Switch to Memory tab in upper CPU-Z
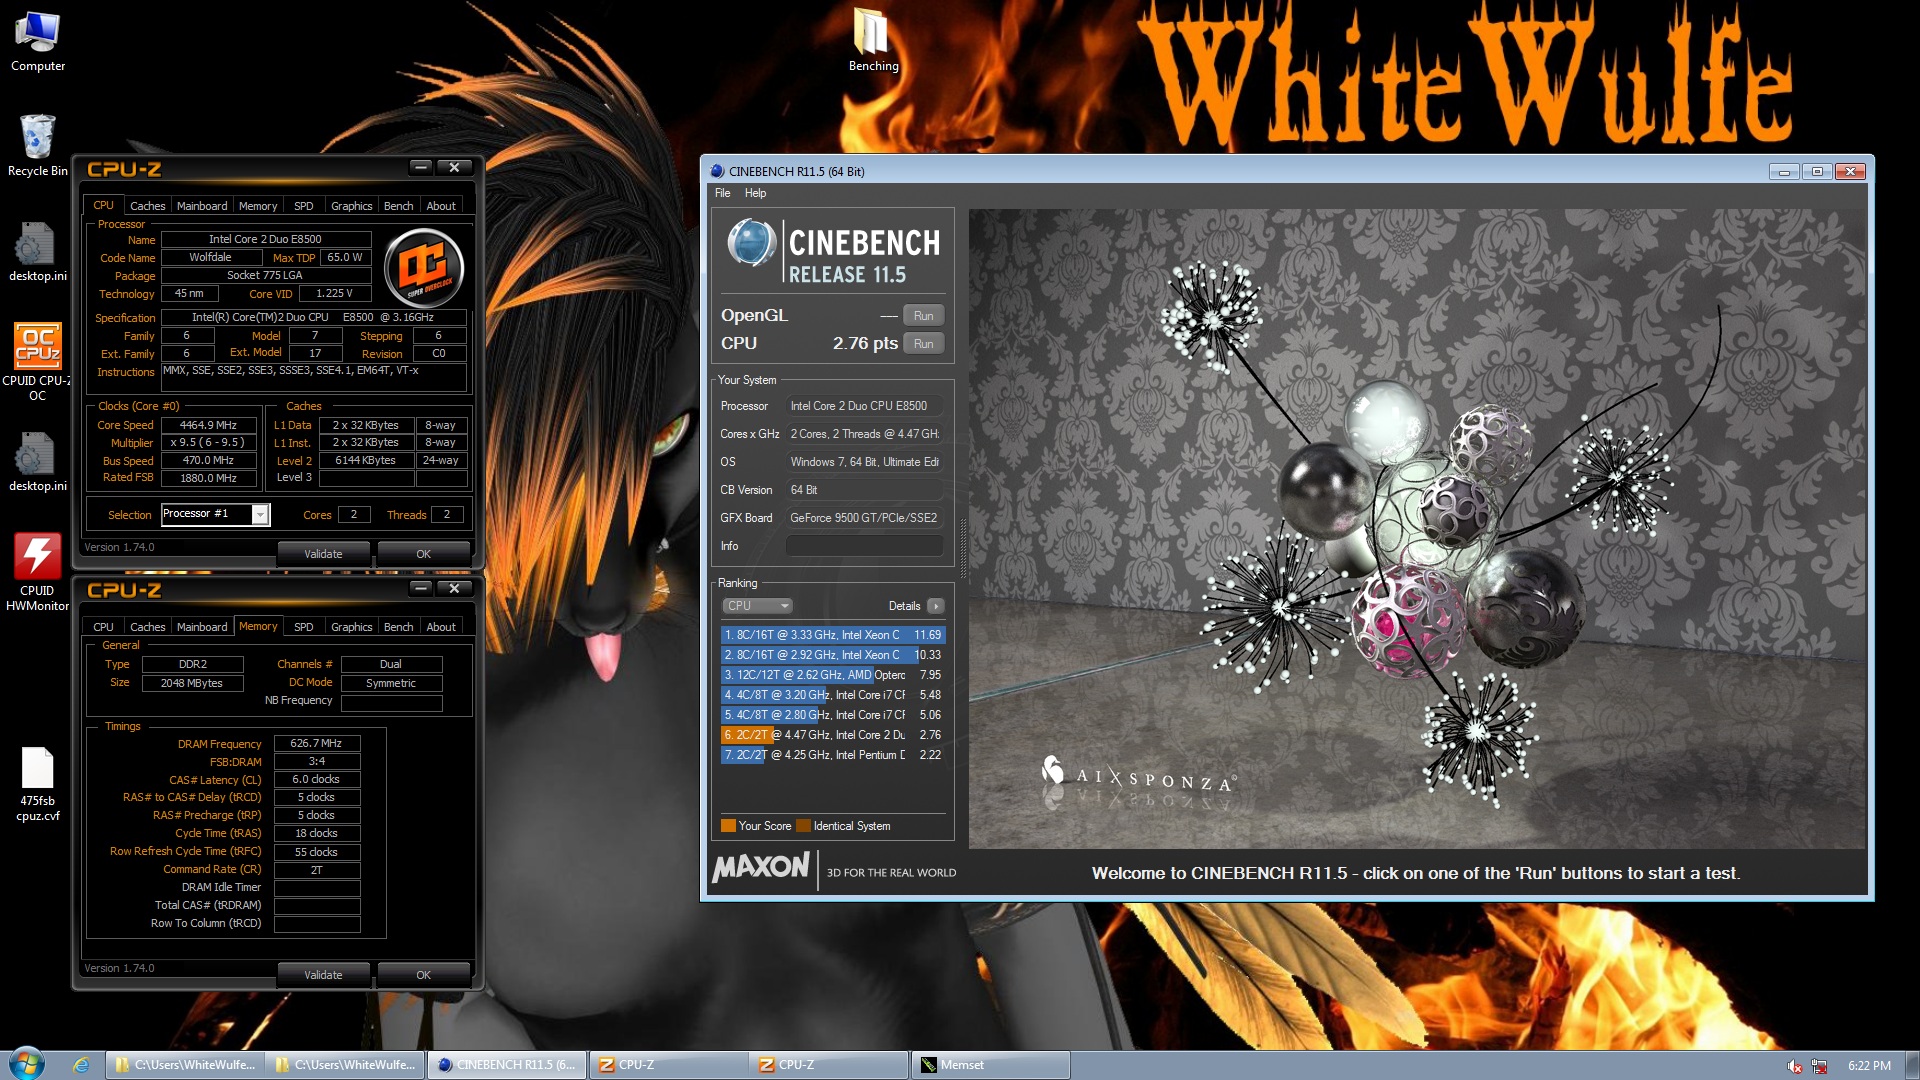Screen dimensions: 1920x1080 pos(258,206)
